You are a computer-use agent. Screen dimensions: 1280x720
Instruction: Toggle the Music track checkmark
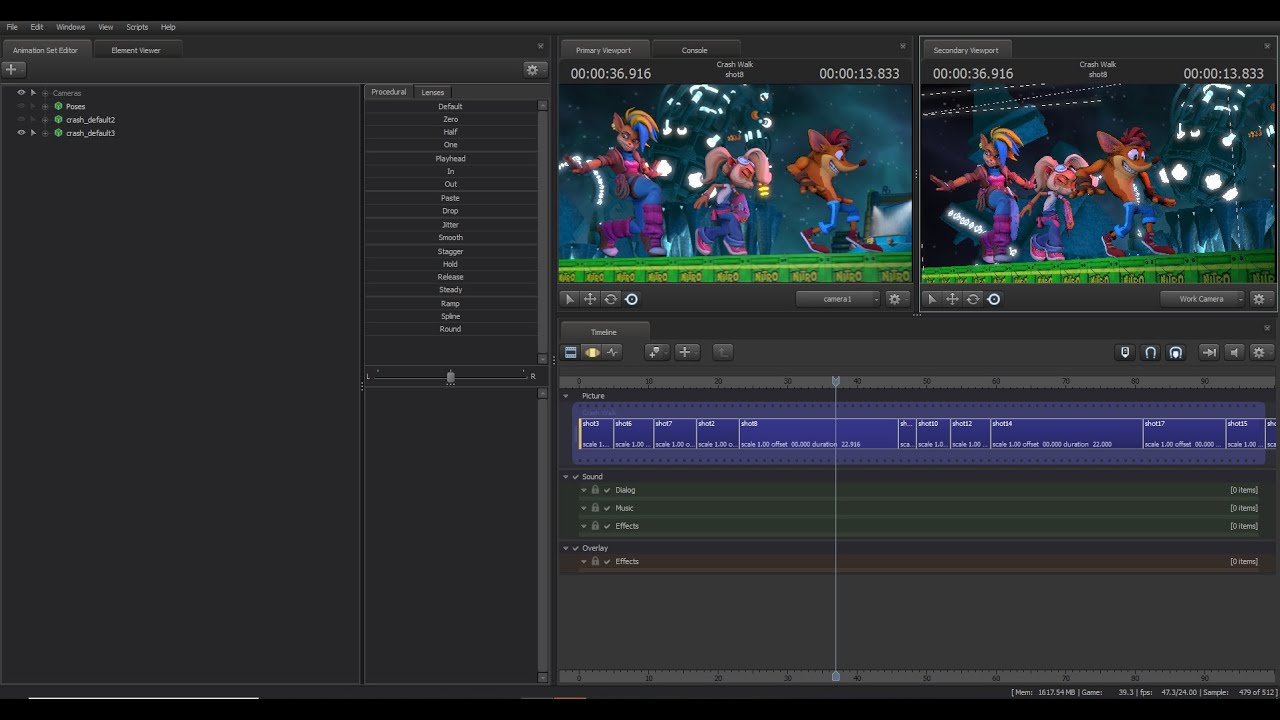point(607,508)
